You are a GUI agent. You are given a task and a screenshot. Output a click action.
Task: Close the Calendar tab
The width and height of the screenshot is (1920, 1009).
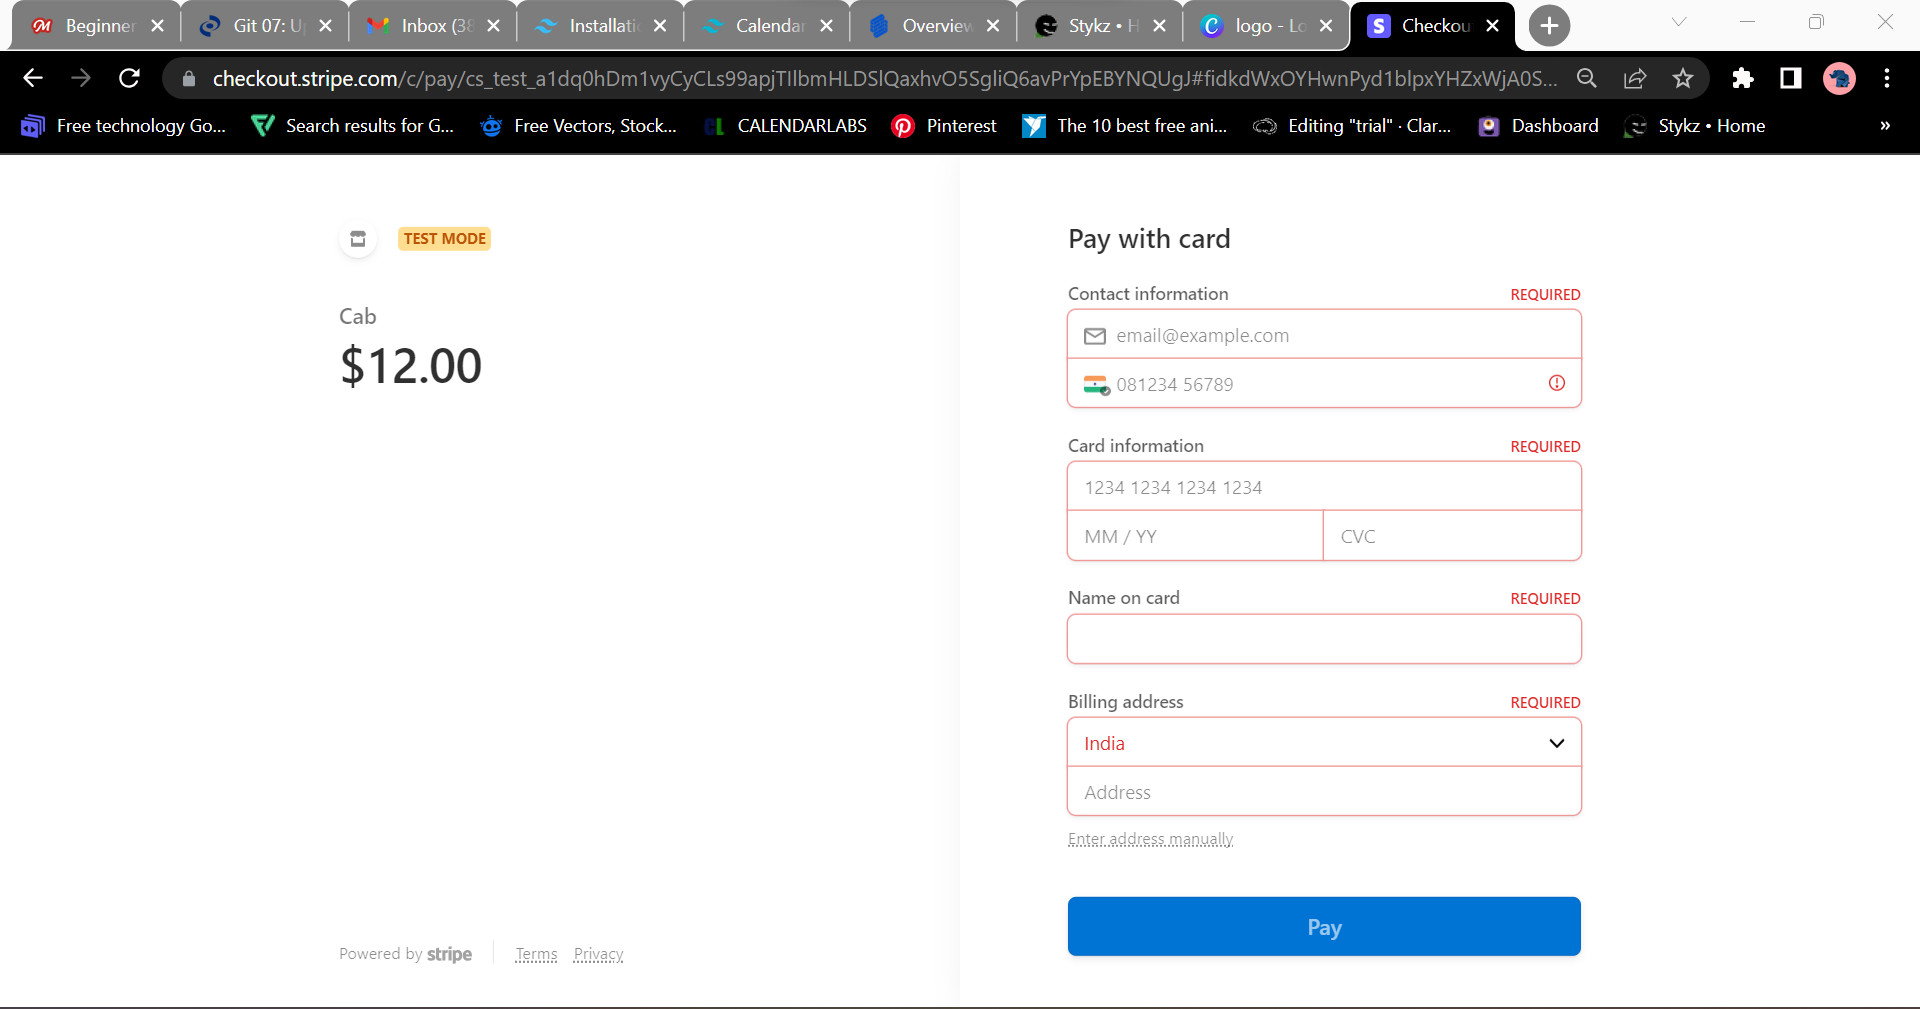[x=826, y=26]
